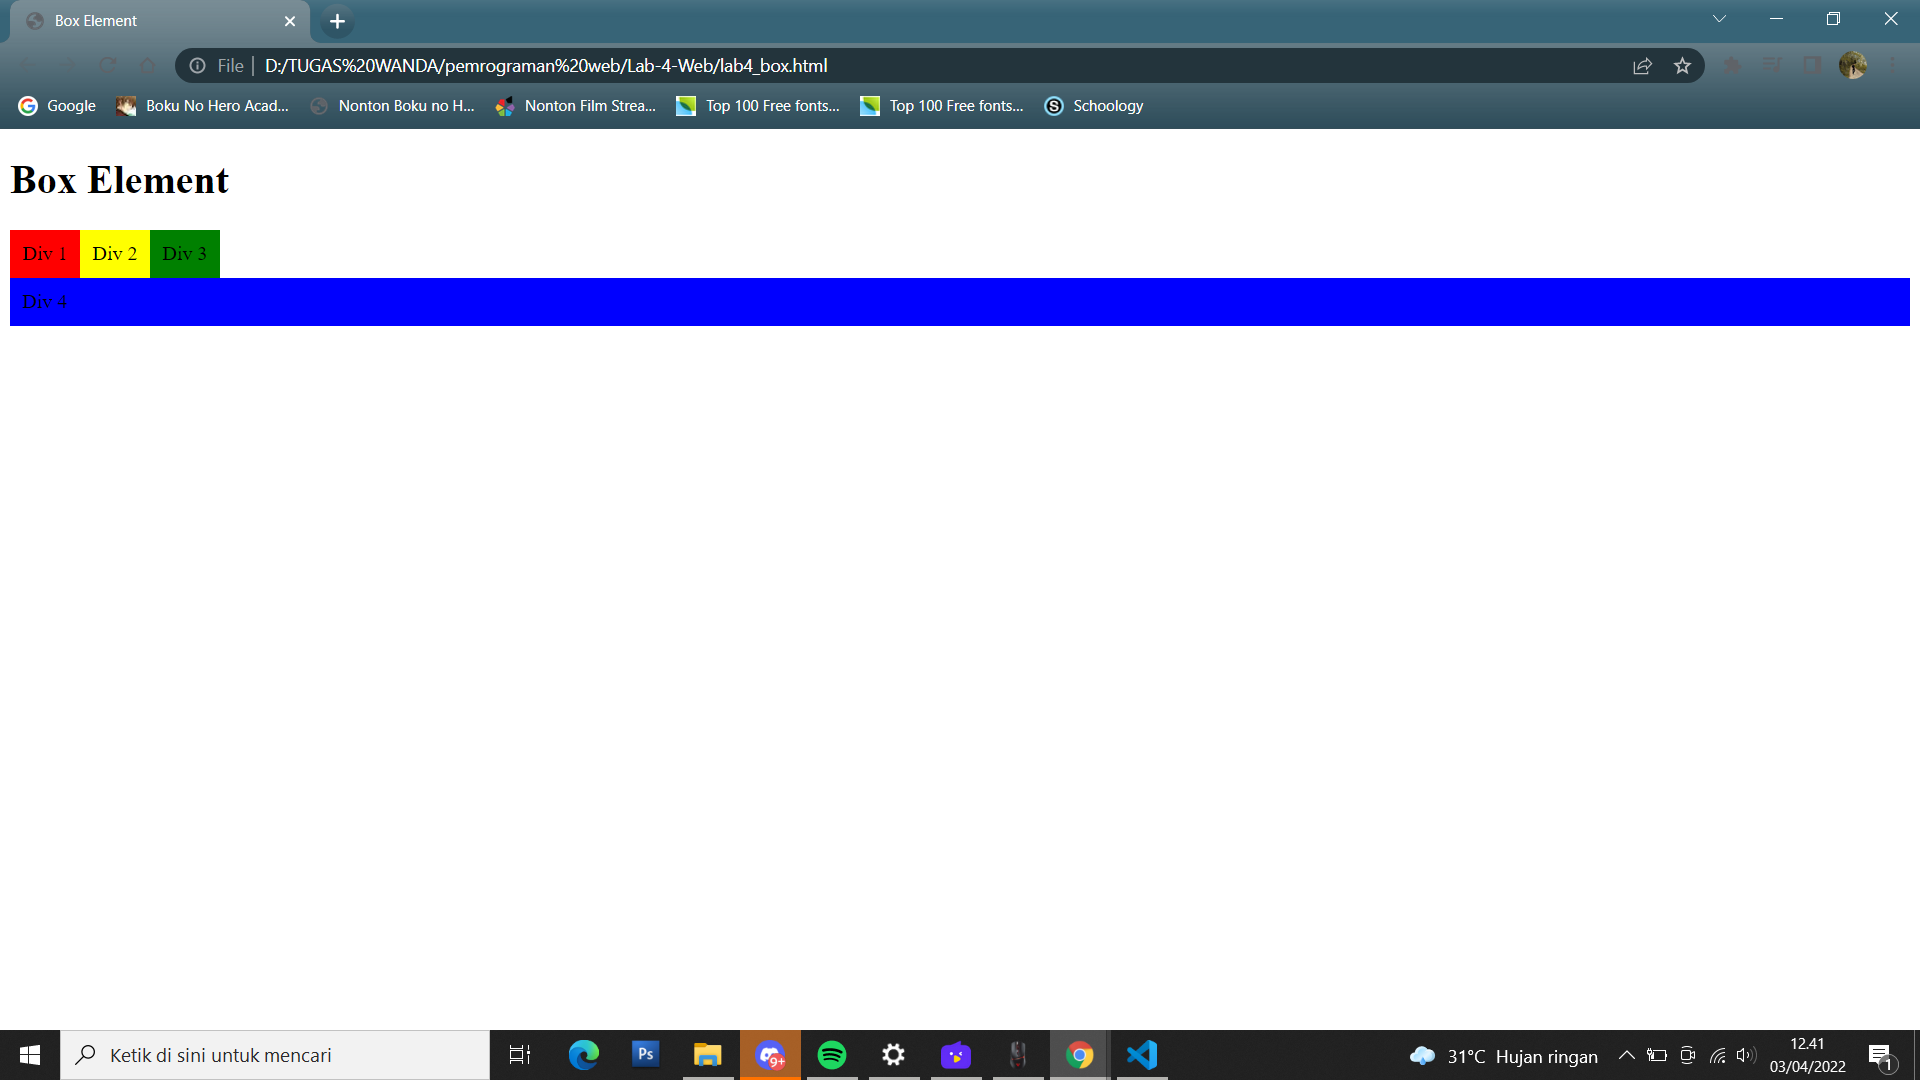Image resolution: width=1920 pixels, height=1080 pixels.
Task: Toggle Wi-Fi status icon in the system tray
Action: [1717, 1055]
